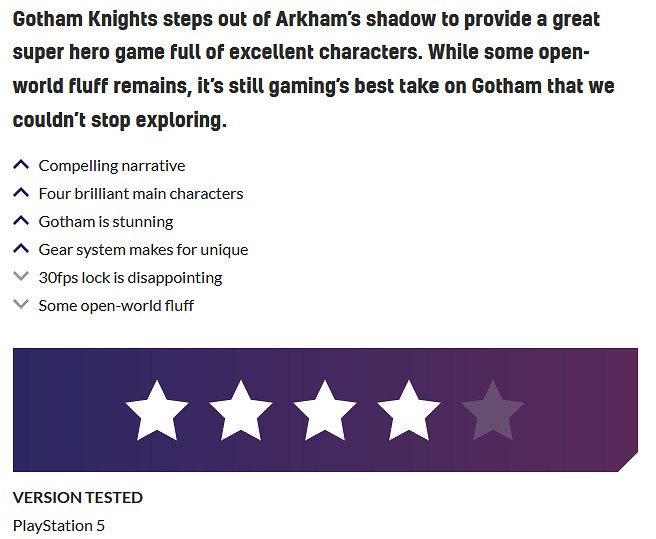Click the 'Some open-world fluff' con text
This screenshot has height=539, width=656.
pos(116,306)
